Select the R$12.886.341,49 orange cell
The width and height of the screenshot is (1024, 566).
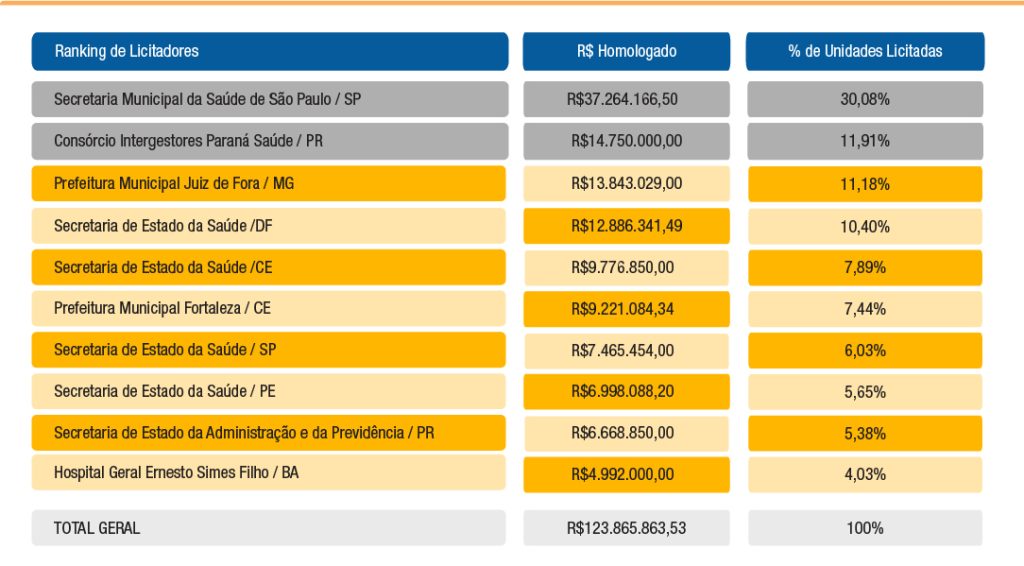[626, 226]
